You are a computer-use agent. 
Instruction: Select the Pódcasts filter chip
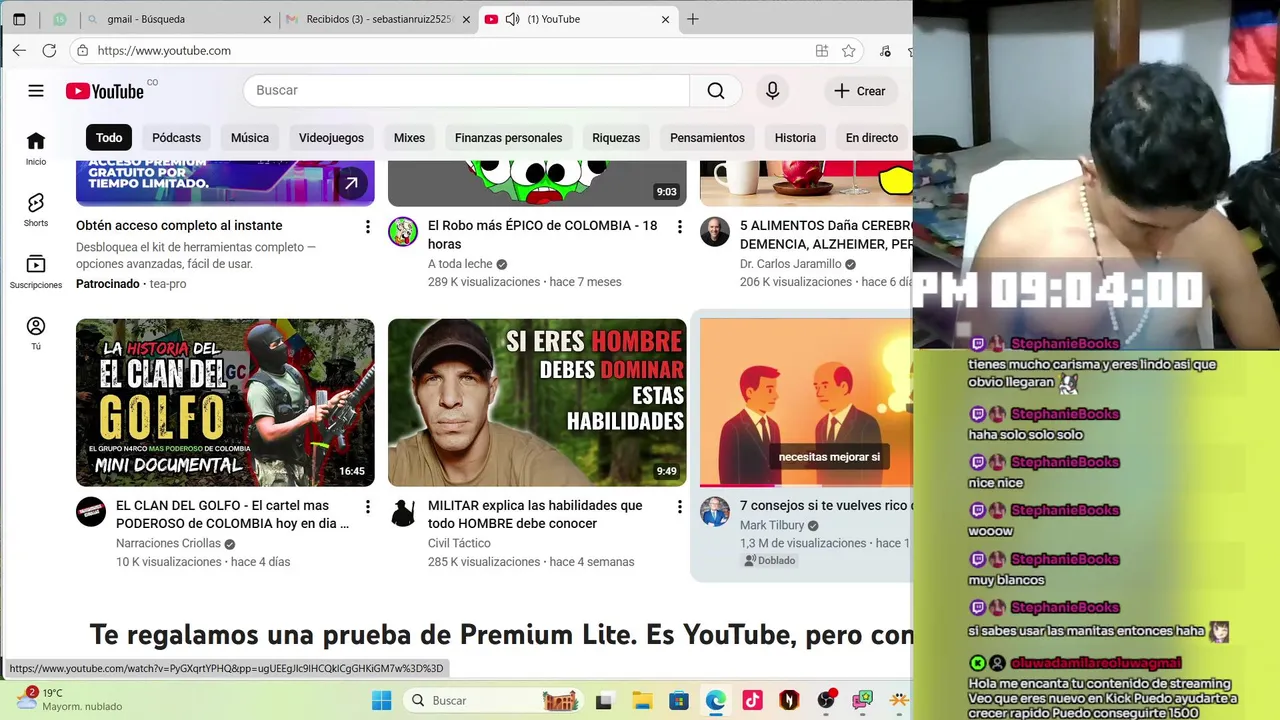point(176,138)
